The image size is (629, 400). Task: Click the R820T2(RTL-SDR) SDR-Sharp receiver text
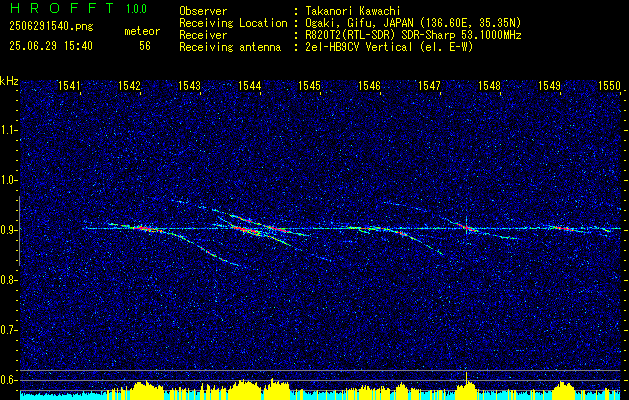[412, 35]
